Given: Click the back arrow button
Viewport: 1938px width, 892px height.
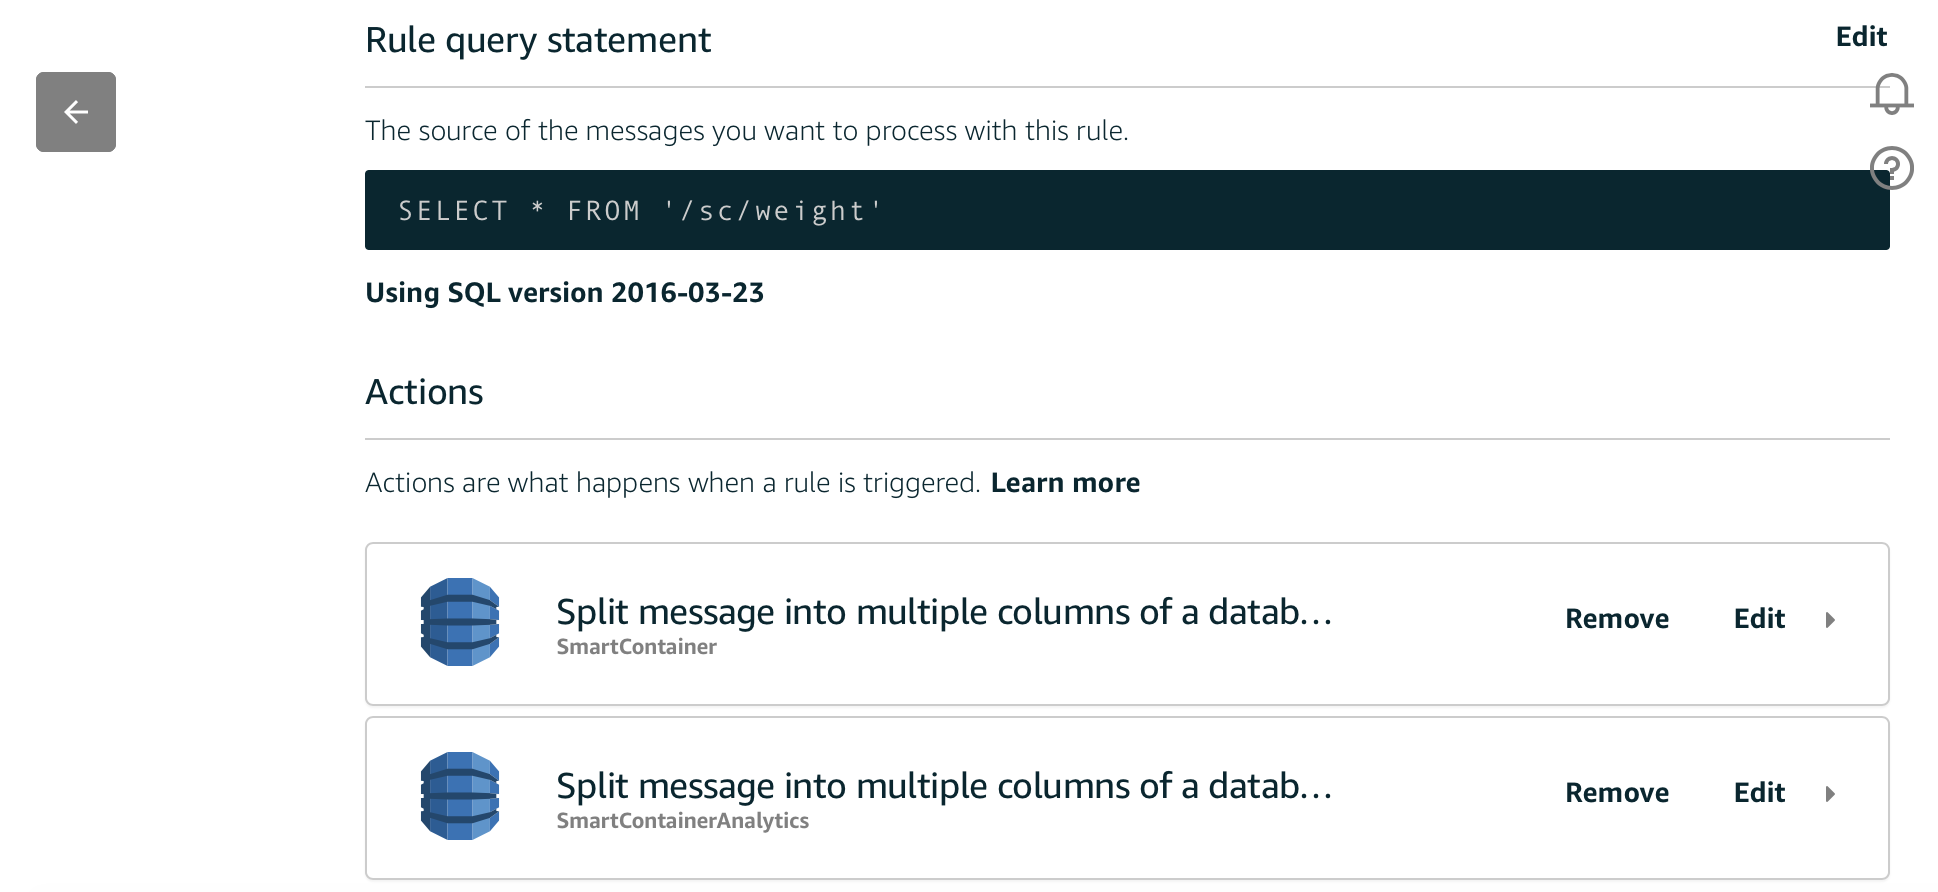Looking at the screenshot, I should (x=76, y=112).
